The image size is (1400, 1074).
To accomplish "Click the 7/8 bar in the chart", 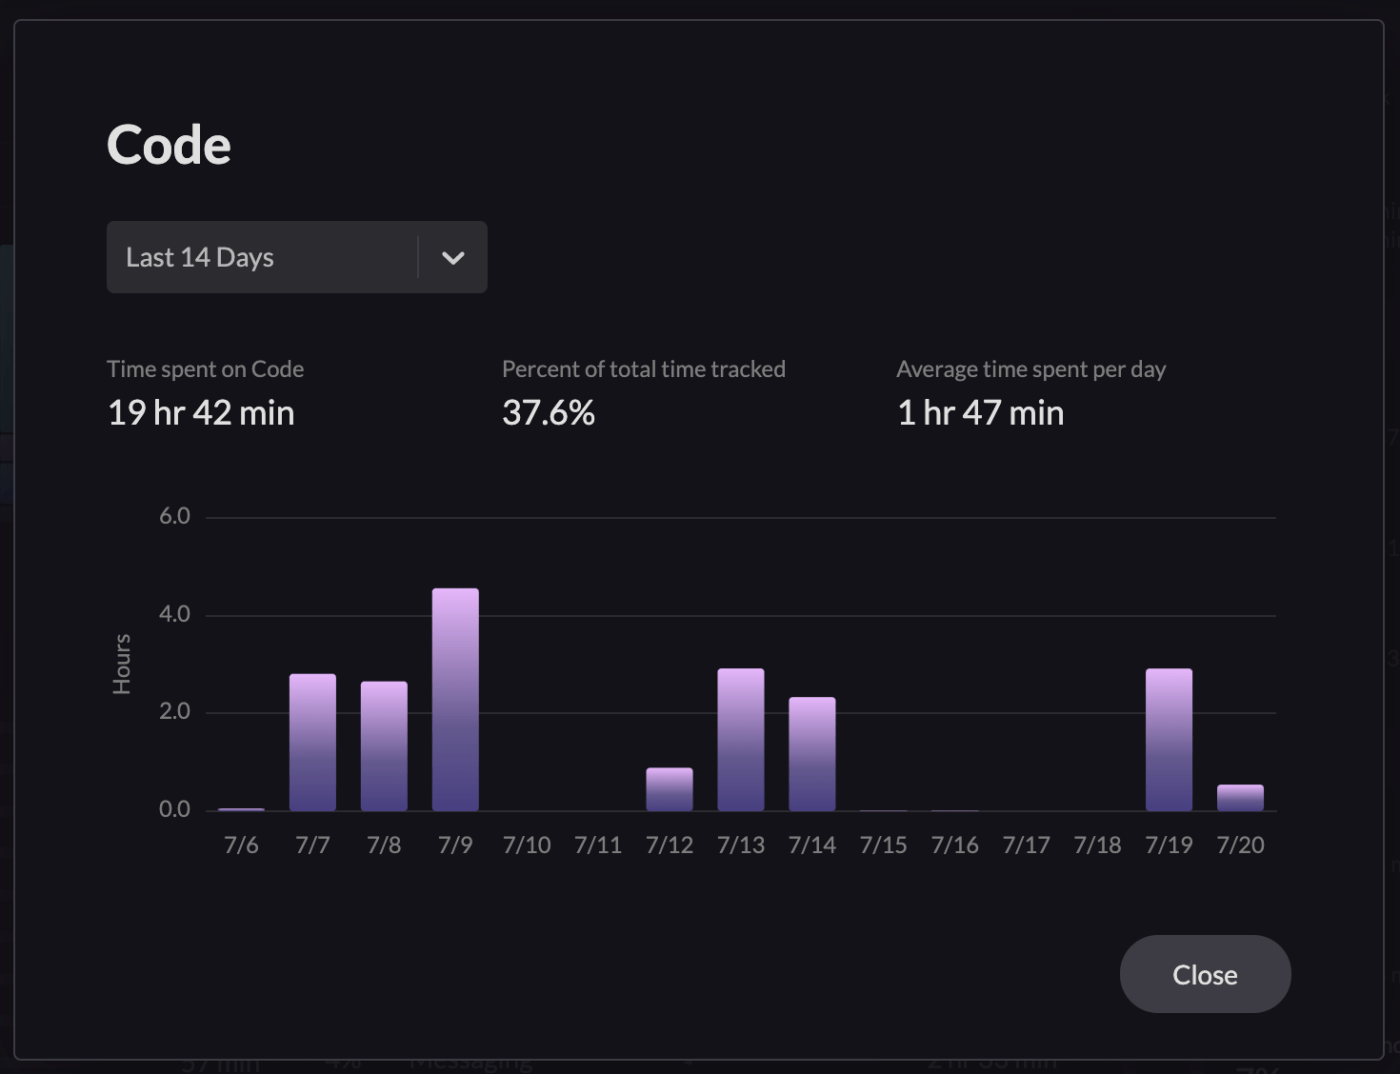I will [384, 745].
